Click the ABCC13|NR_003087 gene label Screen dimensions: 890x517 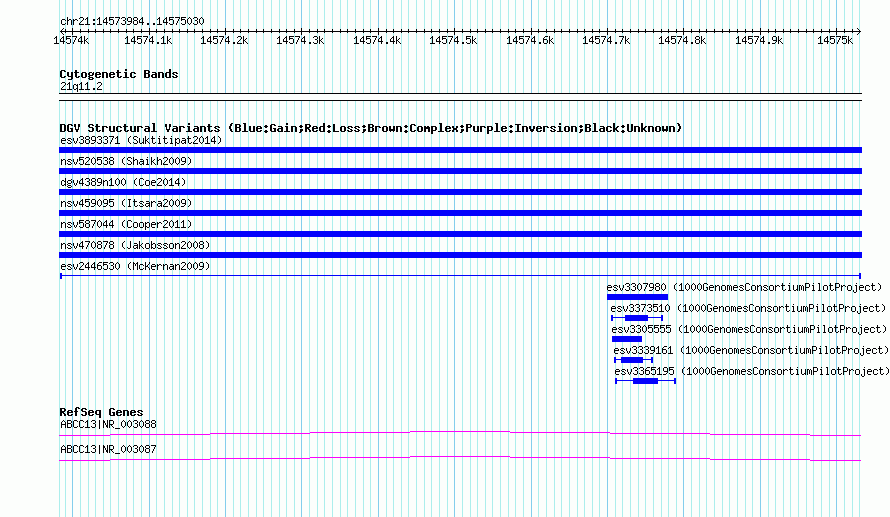[x=108, y=449]
